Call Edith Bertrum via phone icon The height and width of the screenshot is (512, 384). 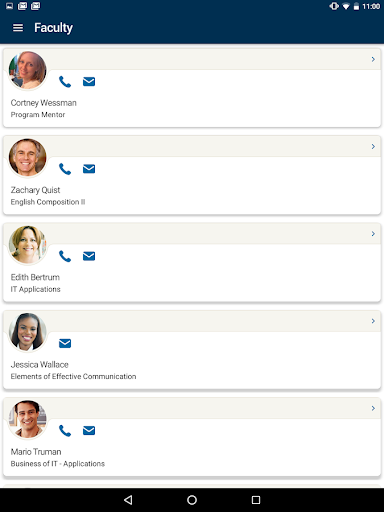pyautogui.click(x=65, y=256)
